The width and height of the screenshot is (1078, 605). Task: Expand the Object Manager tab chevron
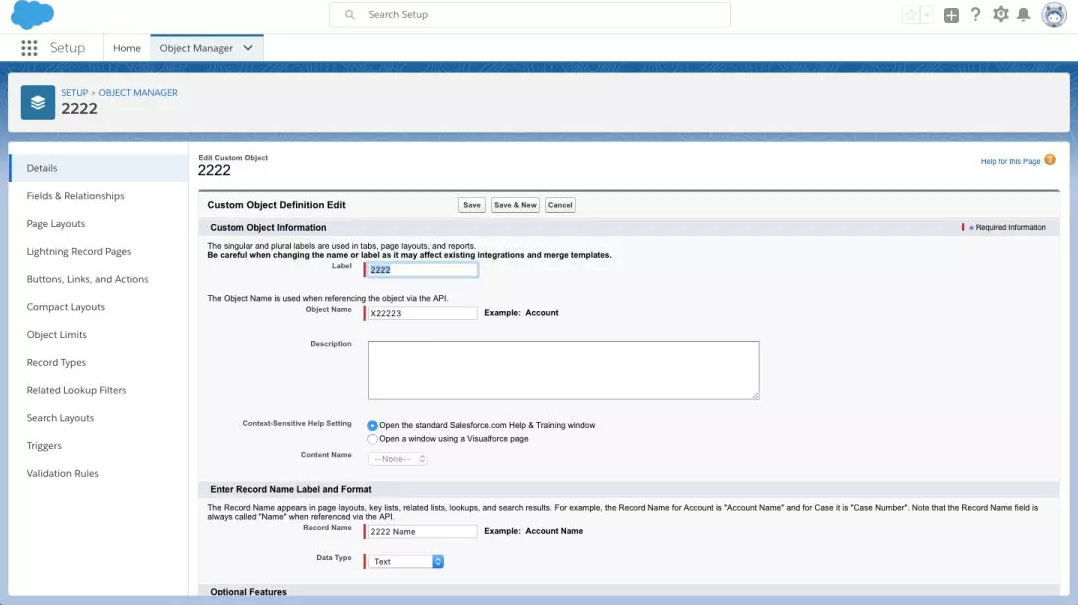(x=248, y=48)
